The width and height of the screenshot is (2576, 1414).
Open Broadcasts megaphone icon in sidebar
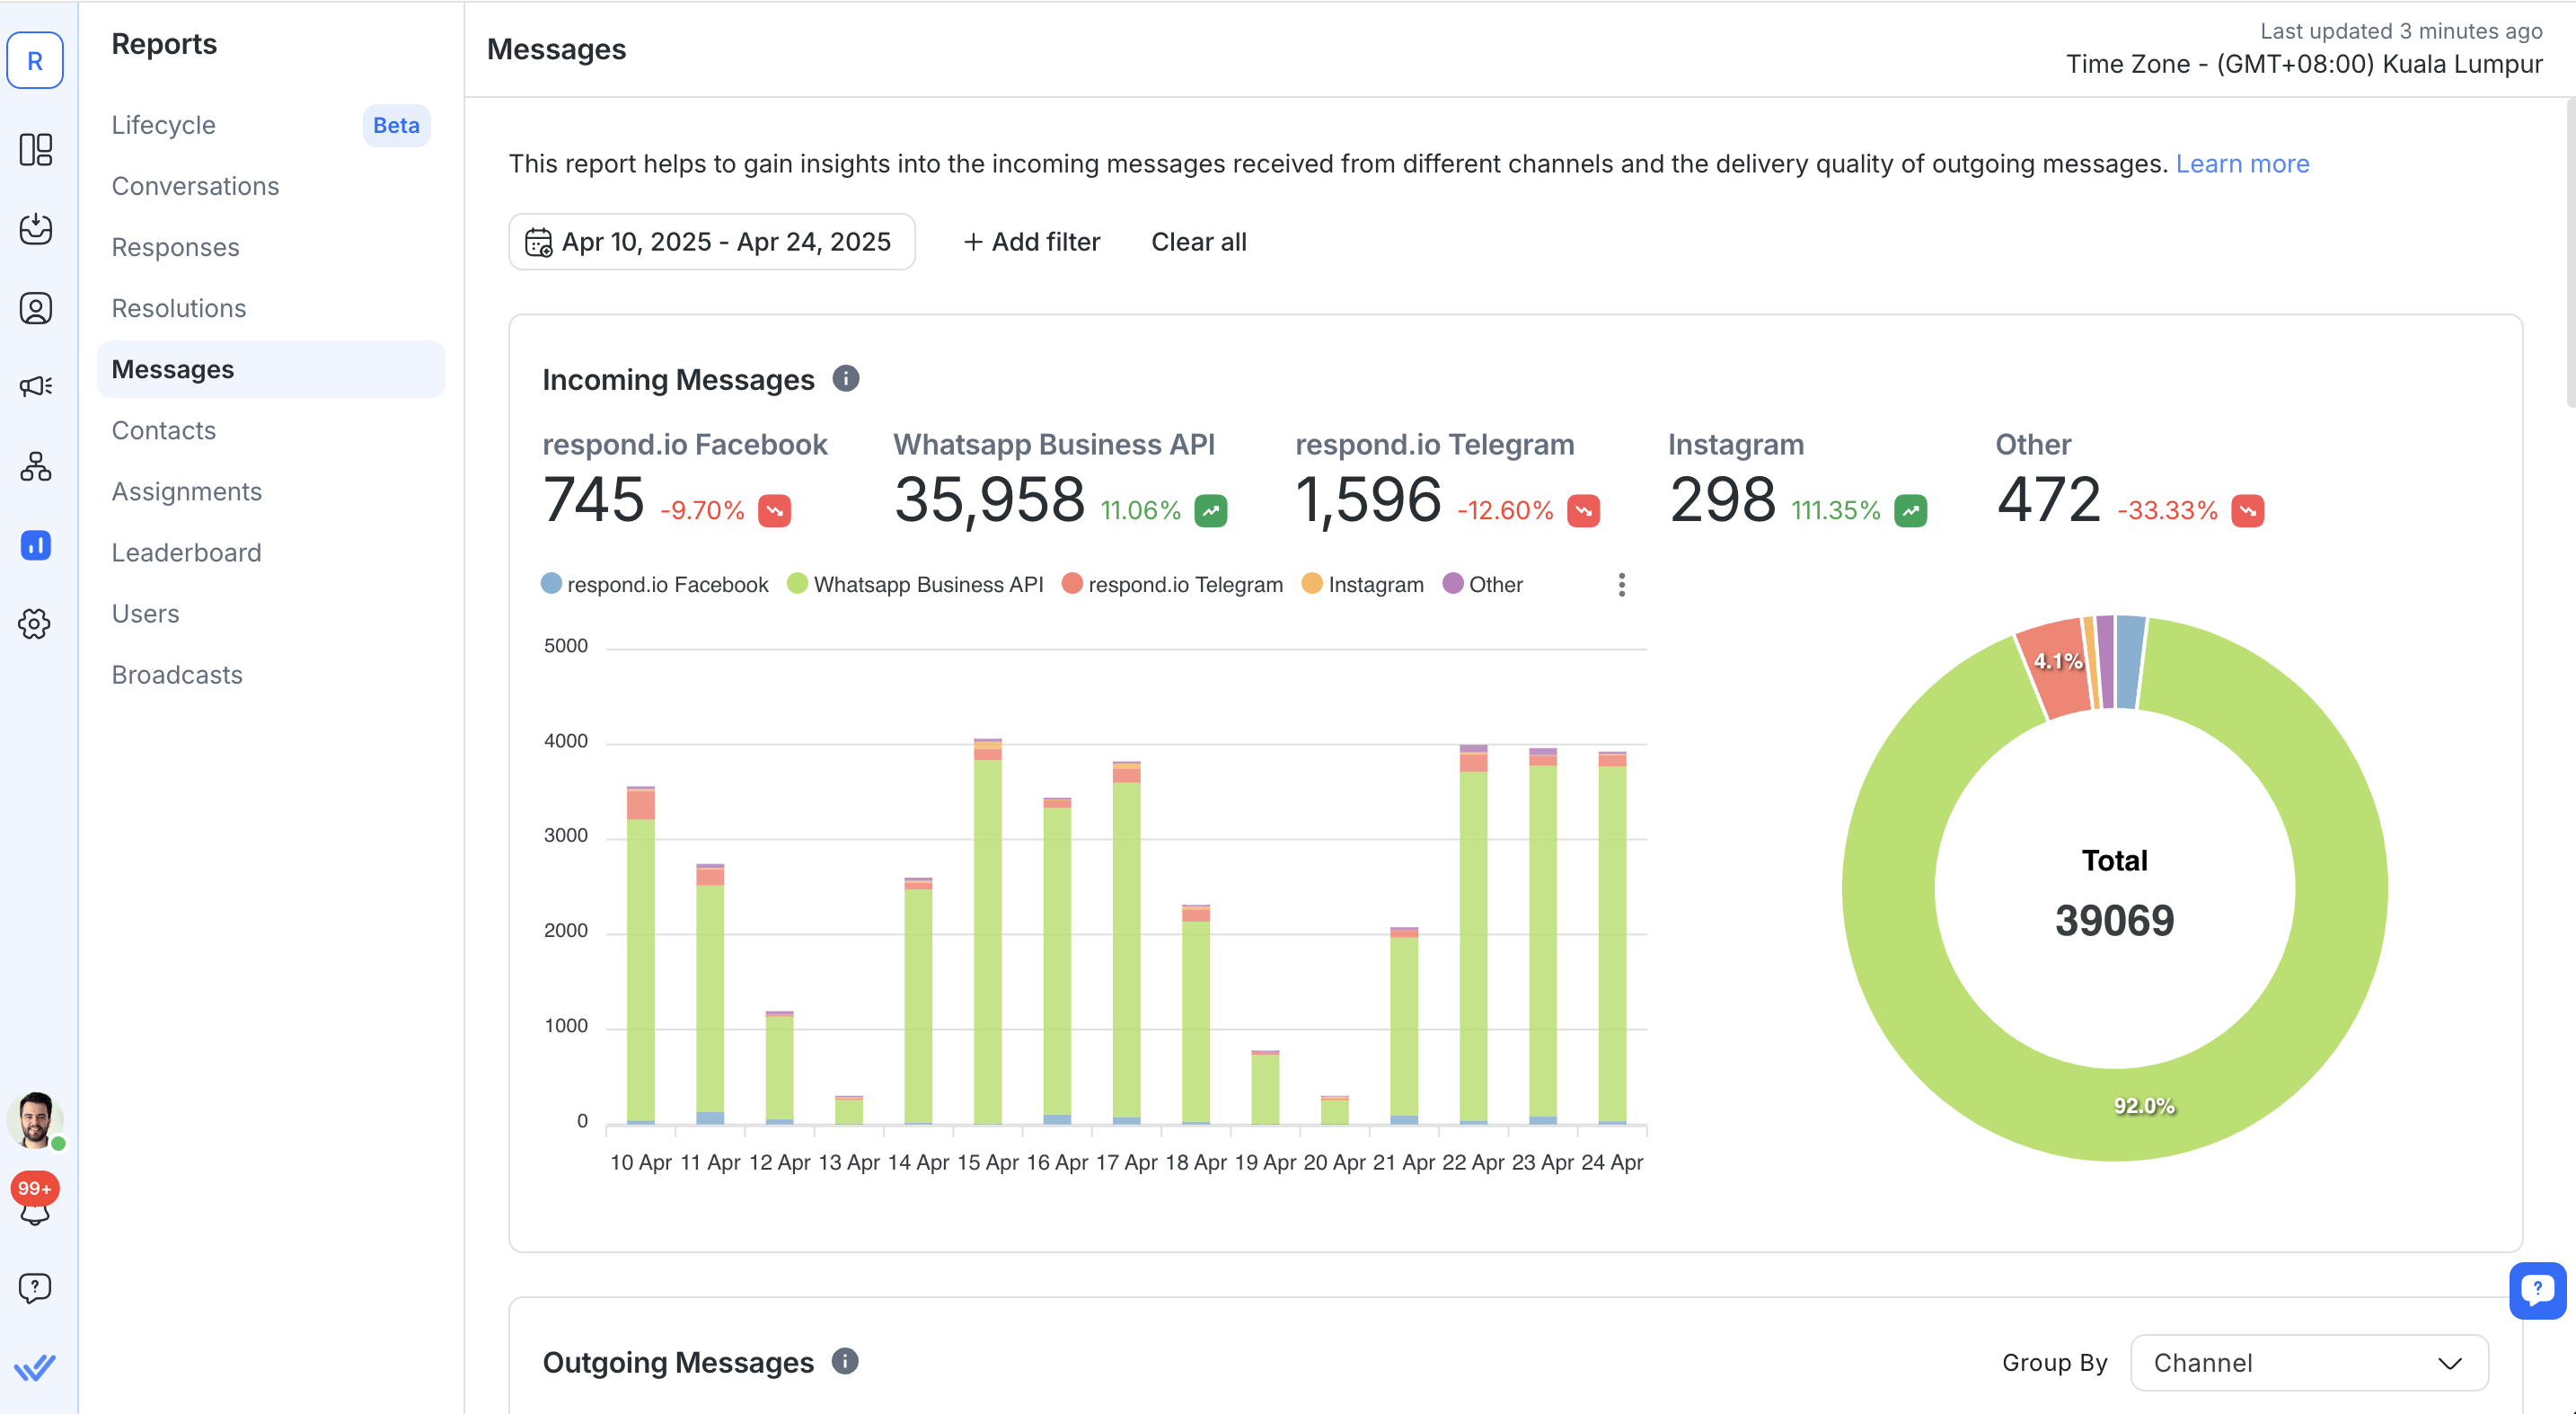click(x=36, y=386)
